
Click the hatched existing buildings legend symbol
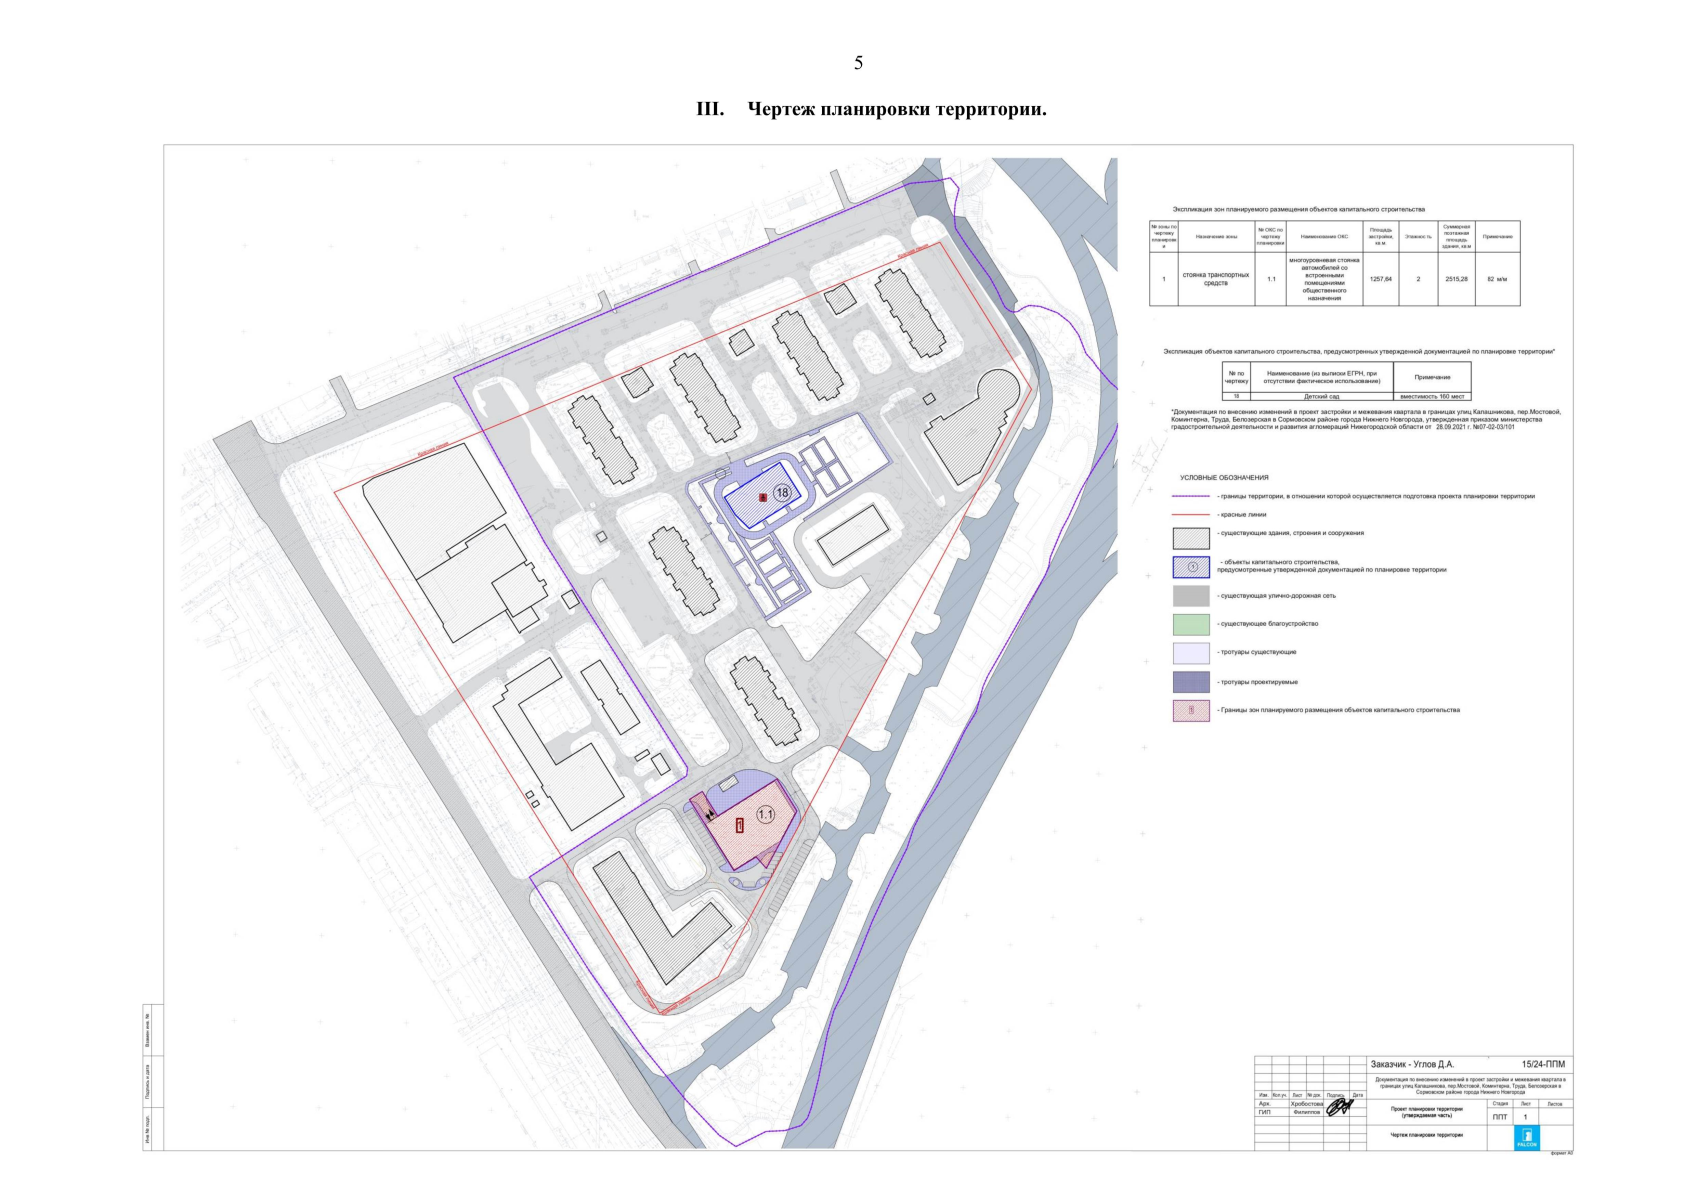[x=1190, y=538]
